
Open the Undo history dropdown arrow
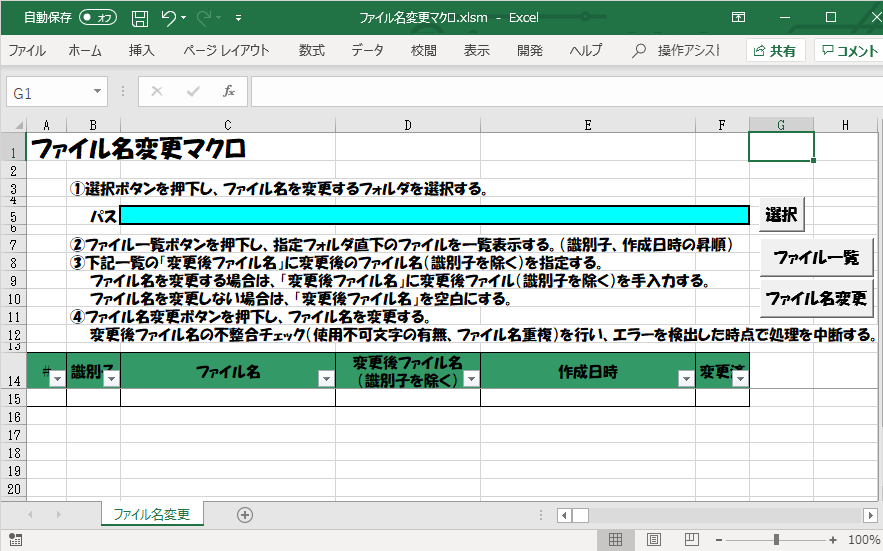(184, 18)
